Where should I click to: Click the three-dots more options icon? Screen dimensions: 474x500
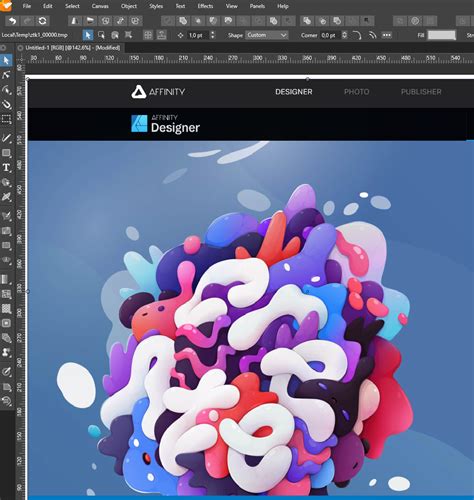click(x=387, y=35)
